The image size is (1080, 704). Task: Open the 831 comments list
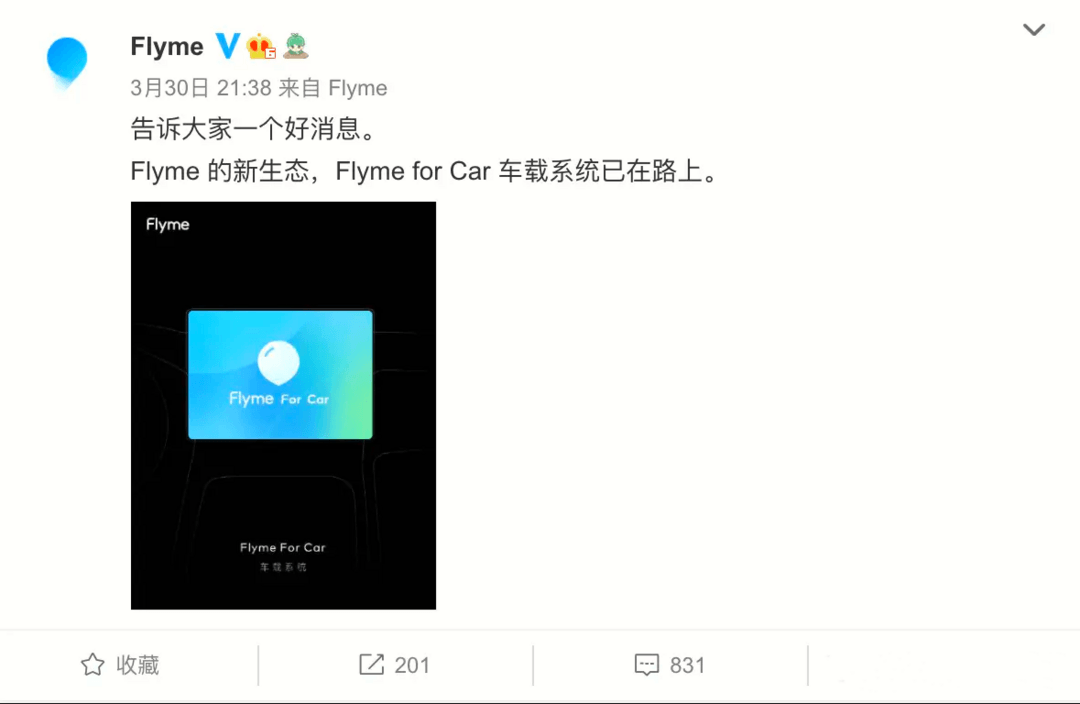click(x=687, y=665)
